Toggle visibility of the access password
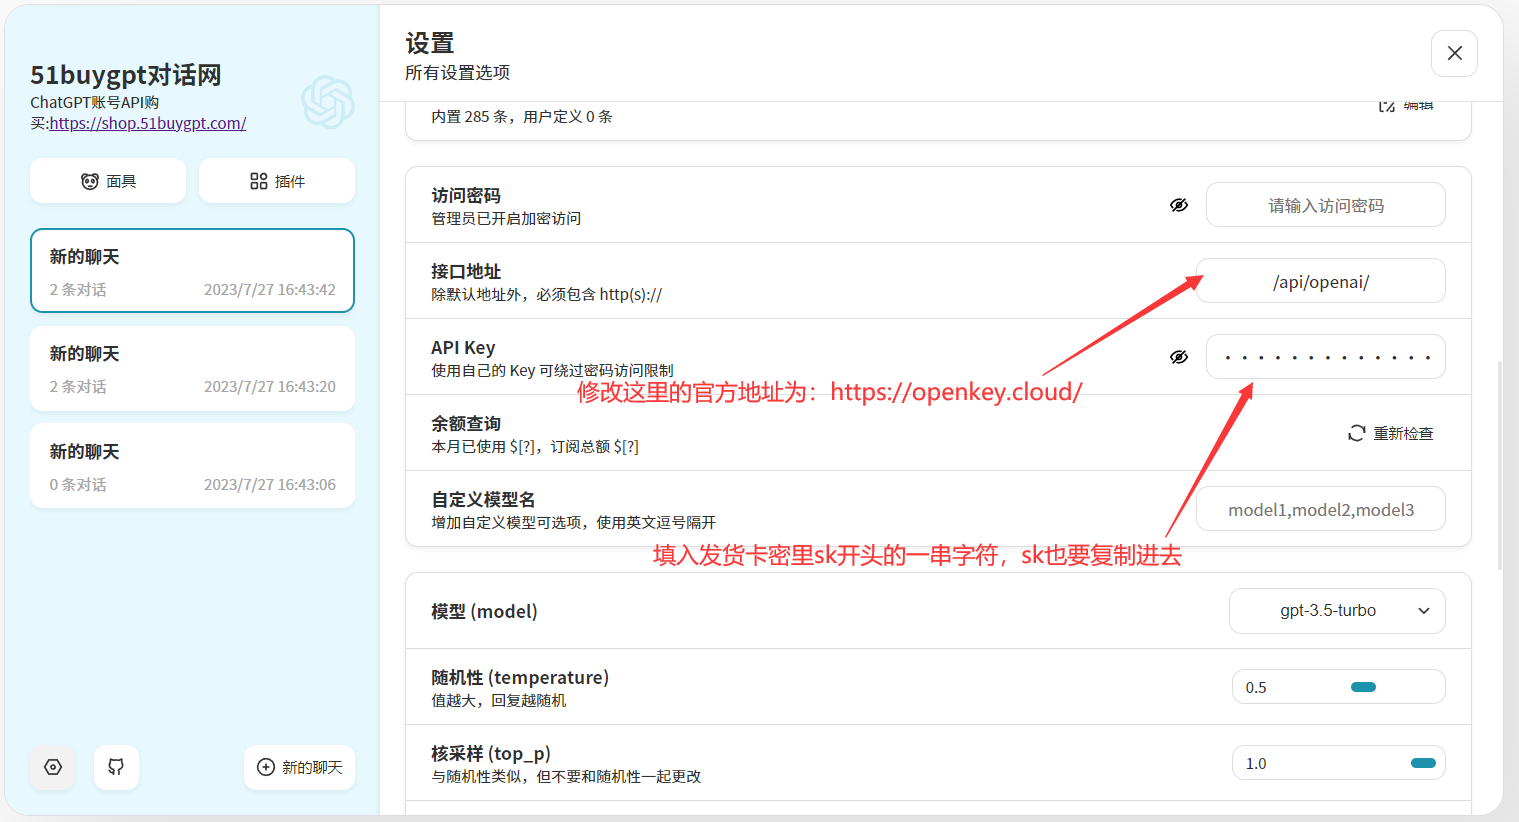The width and height of the screenshot is (1519, 822). 1179,205
